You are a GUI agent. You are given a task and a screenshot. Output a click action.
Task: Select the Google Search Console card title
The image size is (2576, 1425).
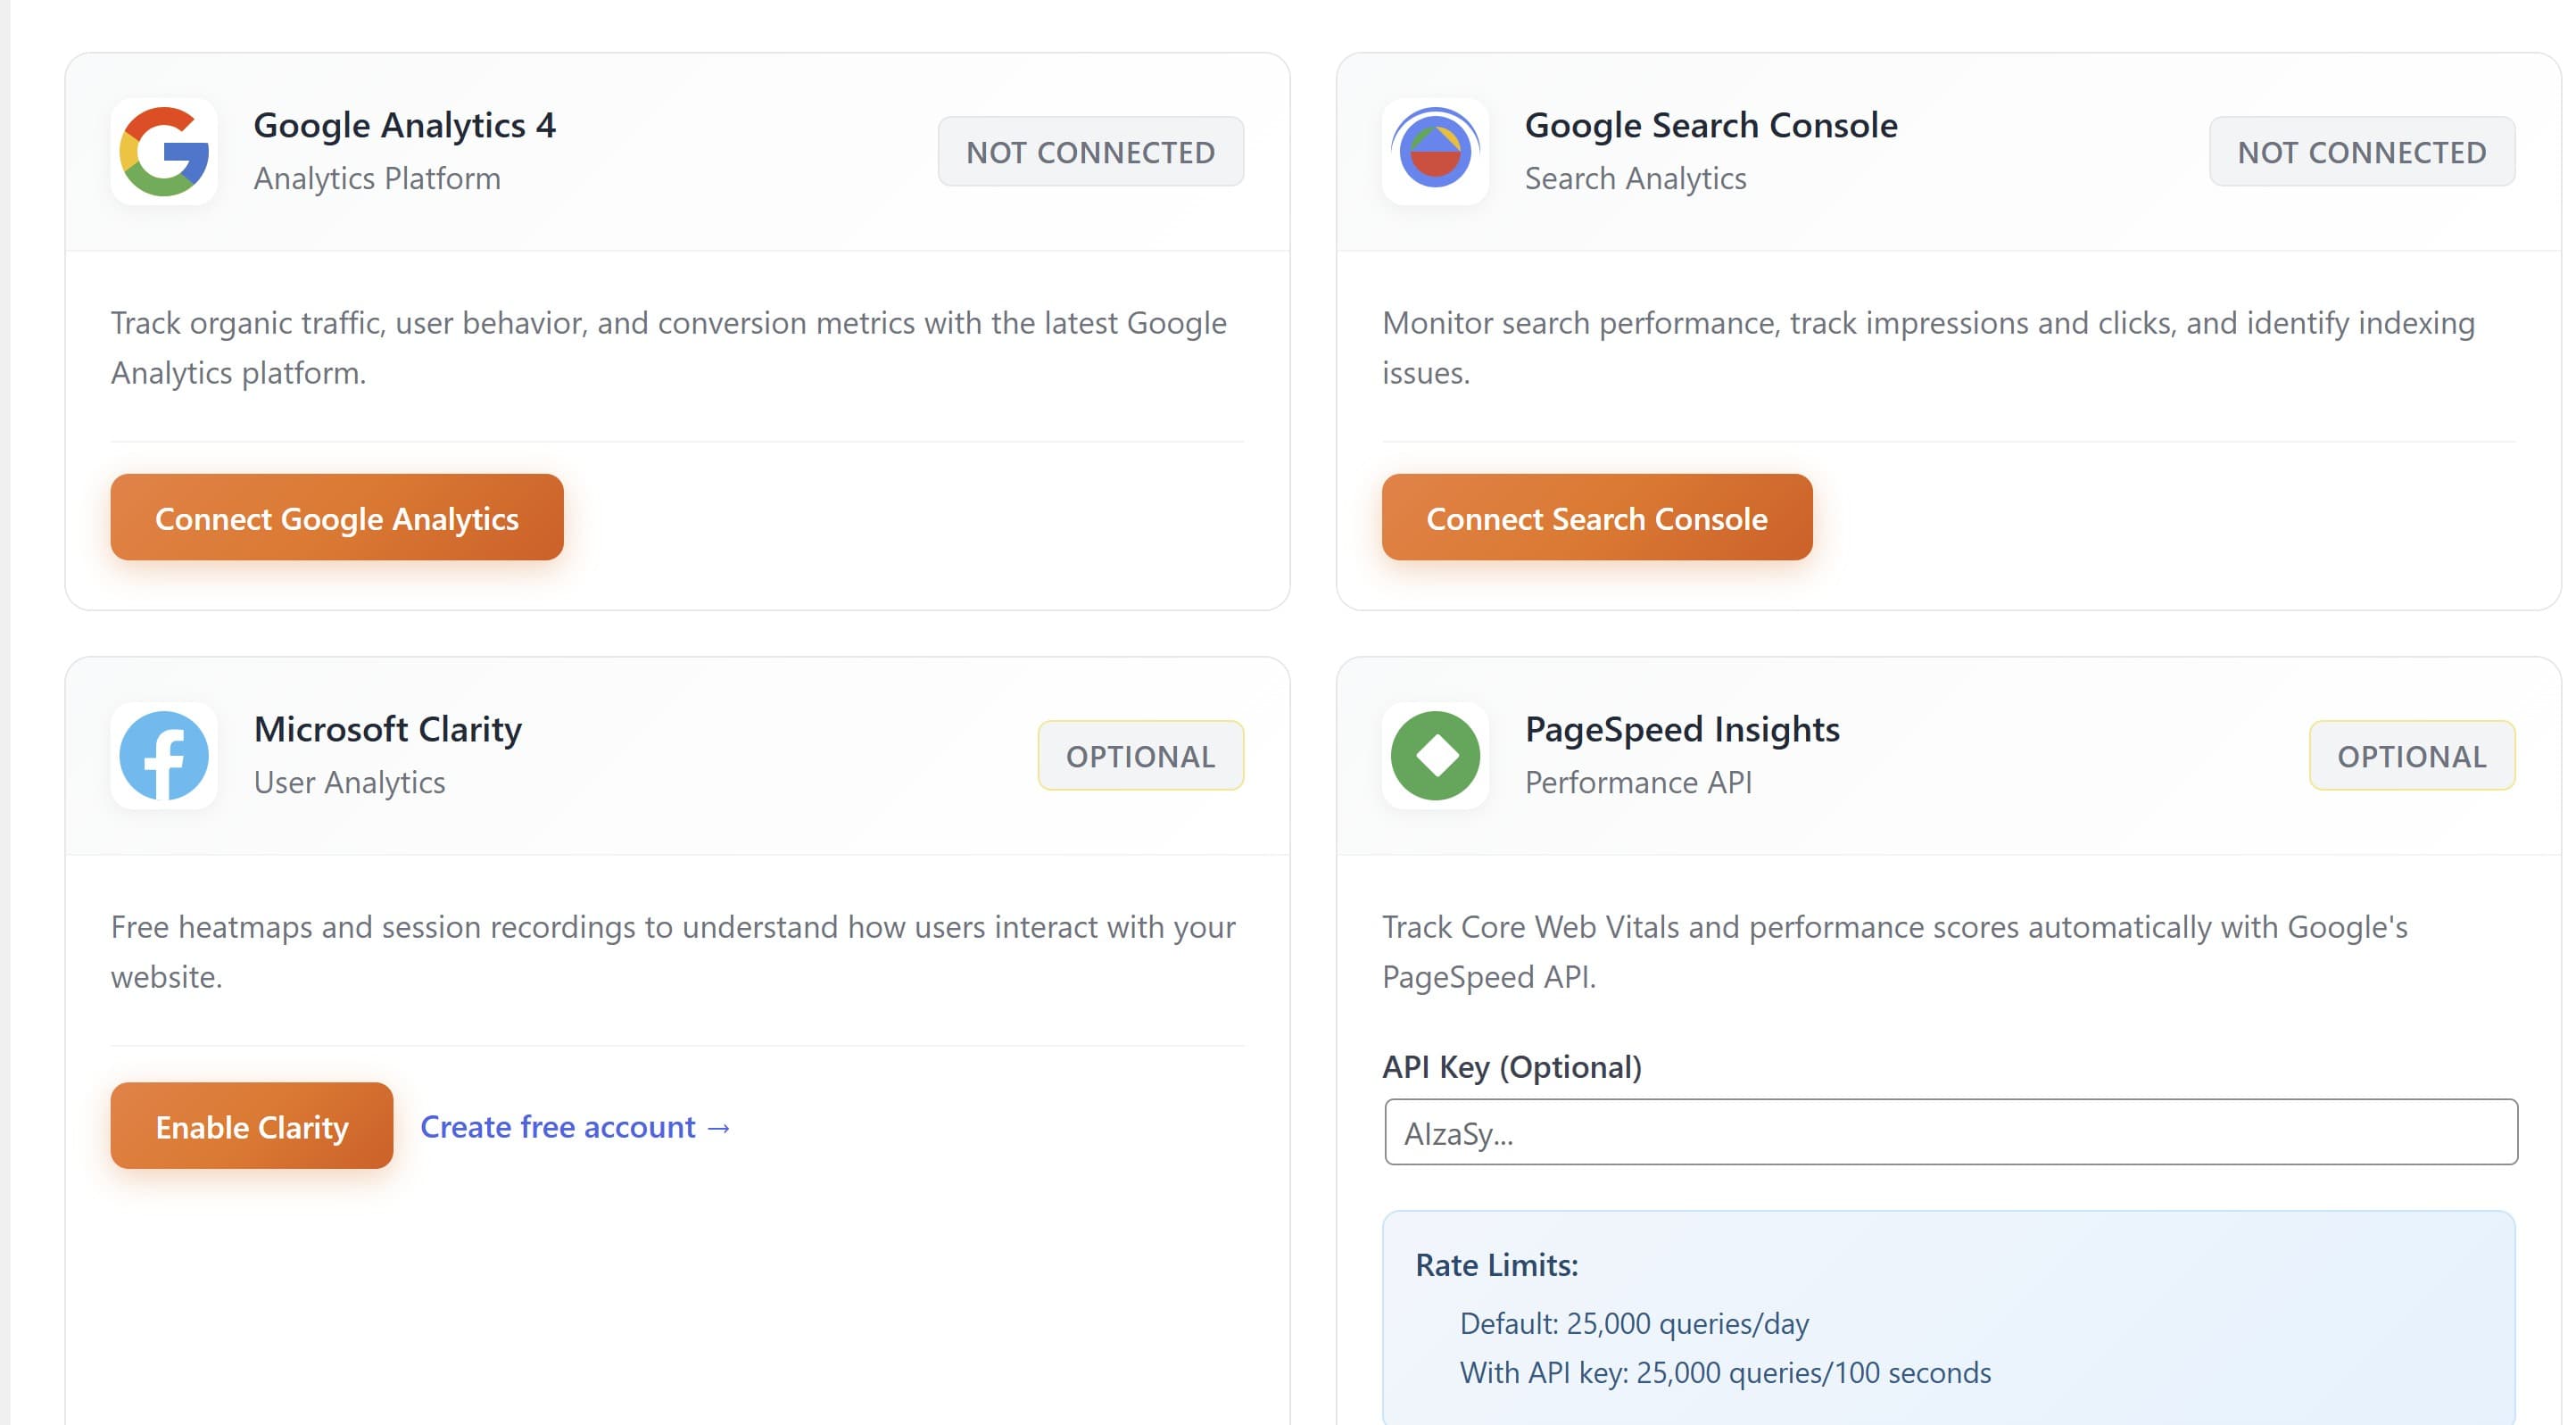click(1711, 125)
